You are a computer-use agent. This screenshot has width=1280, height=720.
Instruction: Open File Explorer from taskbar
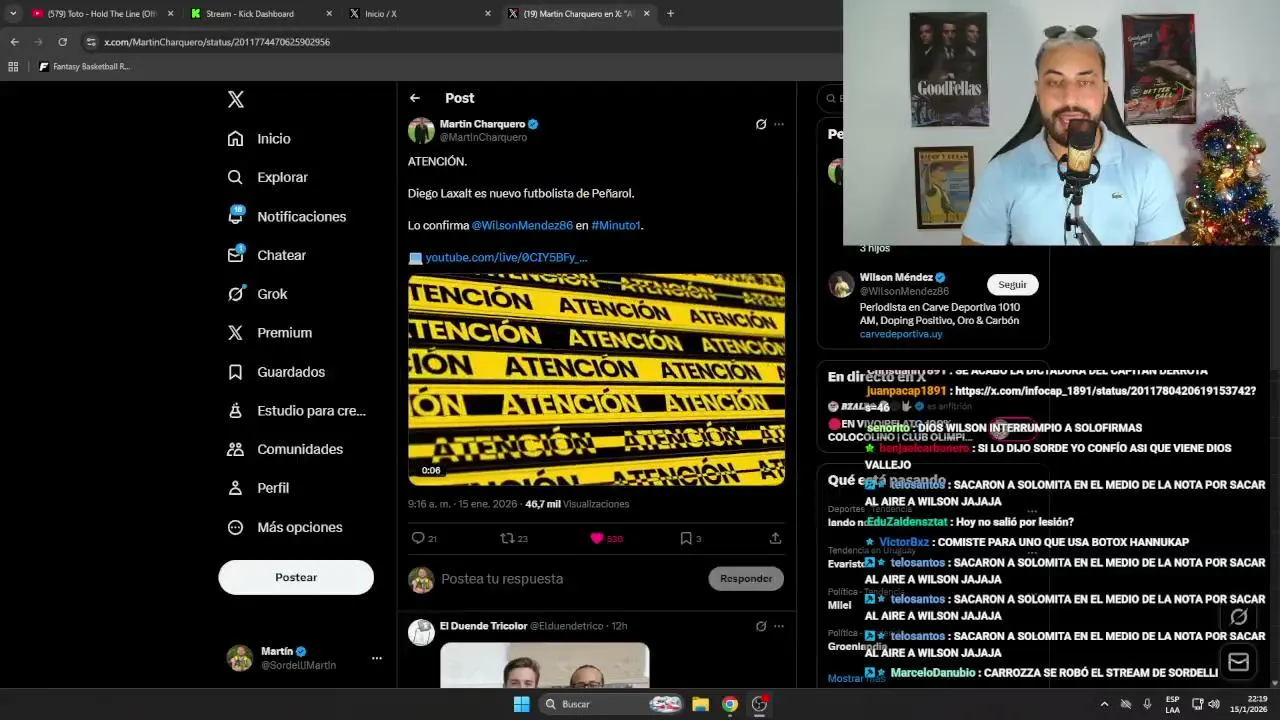click(701, 704)
